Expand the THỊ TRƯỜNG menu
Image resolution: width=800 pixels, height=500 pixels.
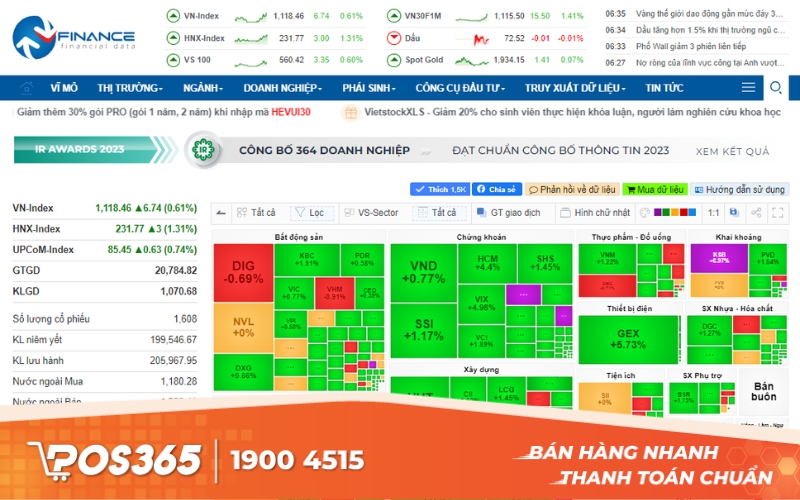tap(130, 88)
